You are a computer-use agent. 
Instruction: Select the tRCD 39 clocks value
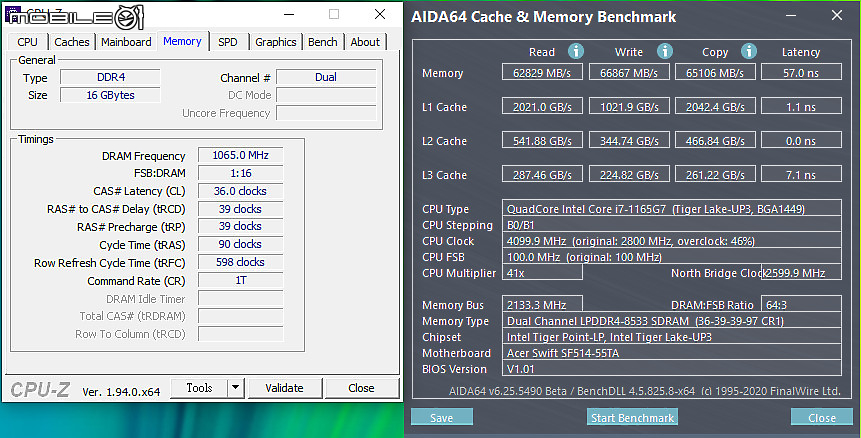241,209
